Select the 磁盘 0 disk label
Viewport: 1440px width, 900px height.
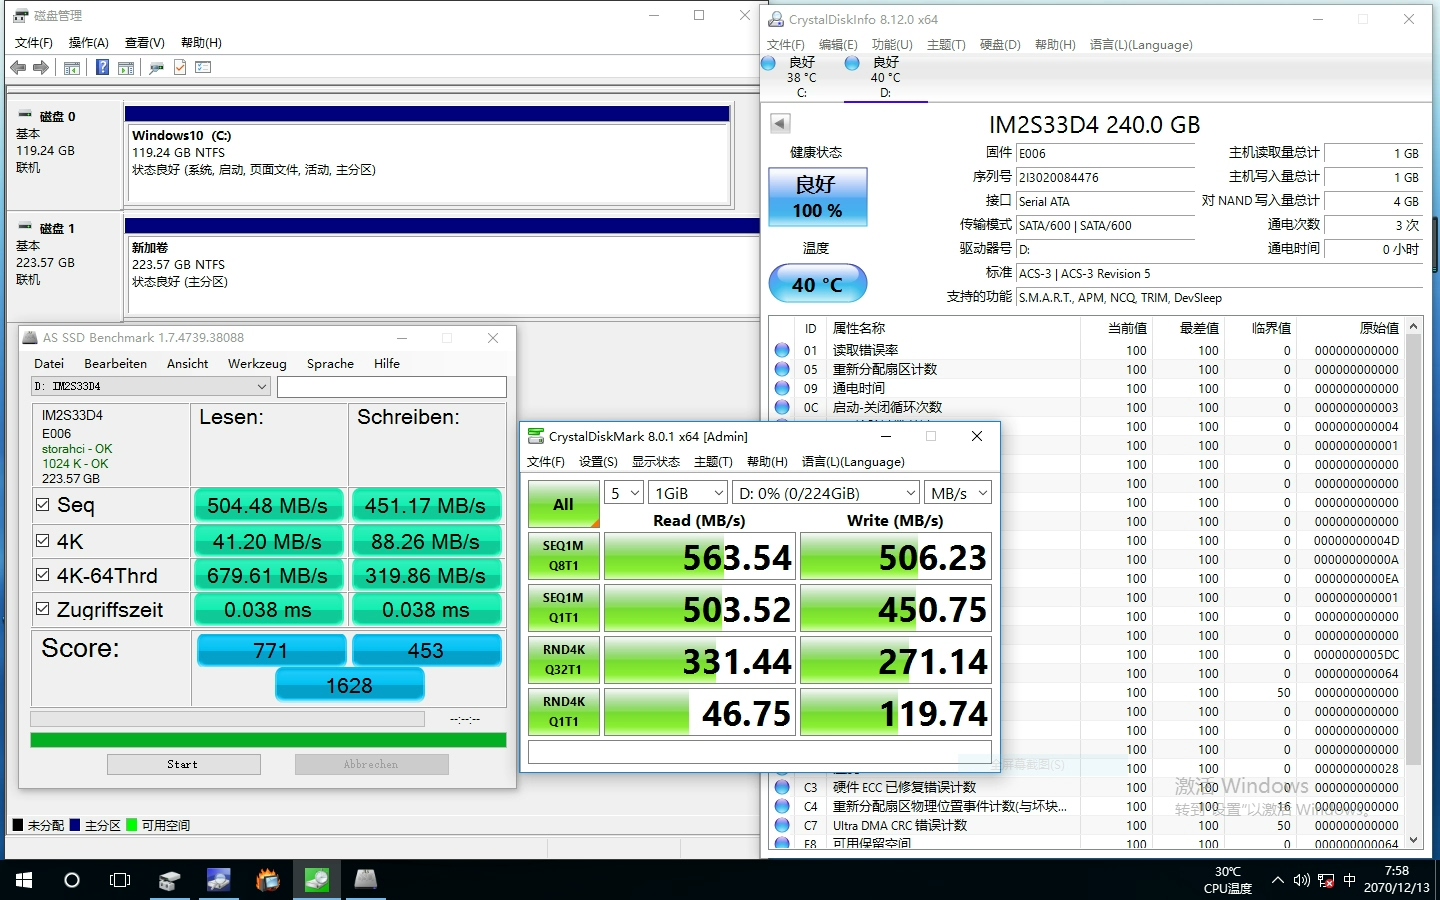pyautogui.click(x=58, y=117)
